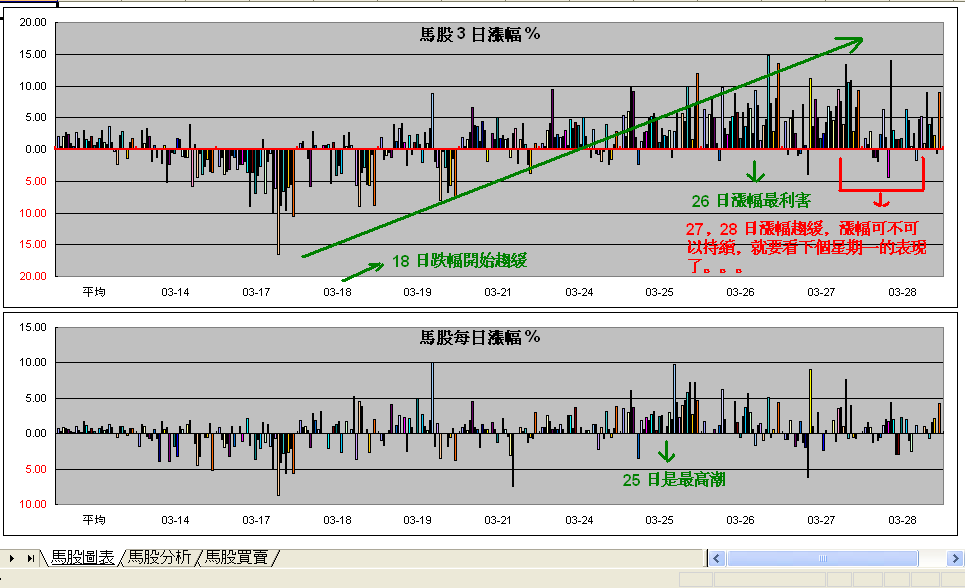Go to the 馬股買賣 sheet tab
Viewport: 965px width, 588px height.
[x=238, y=558]
